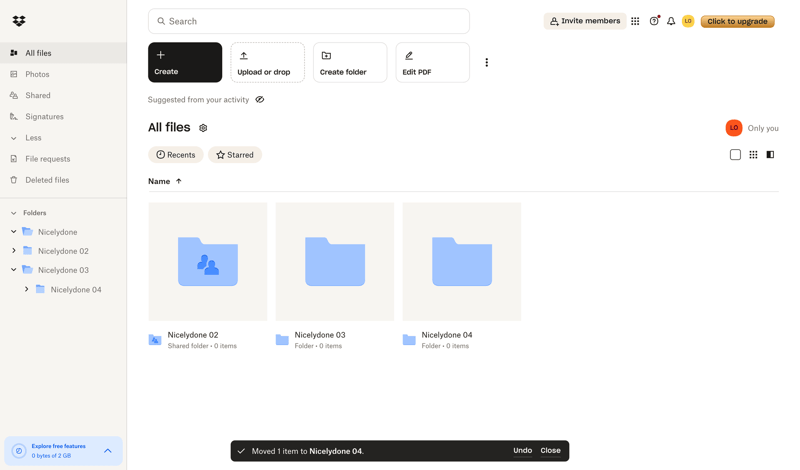Click the Click to upgrade button
This screenshot has width=800, height=470.
(x=737, y=21)
